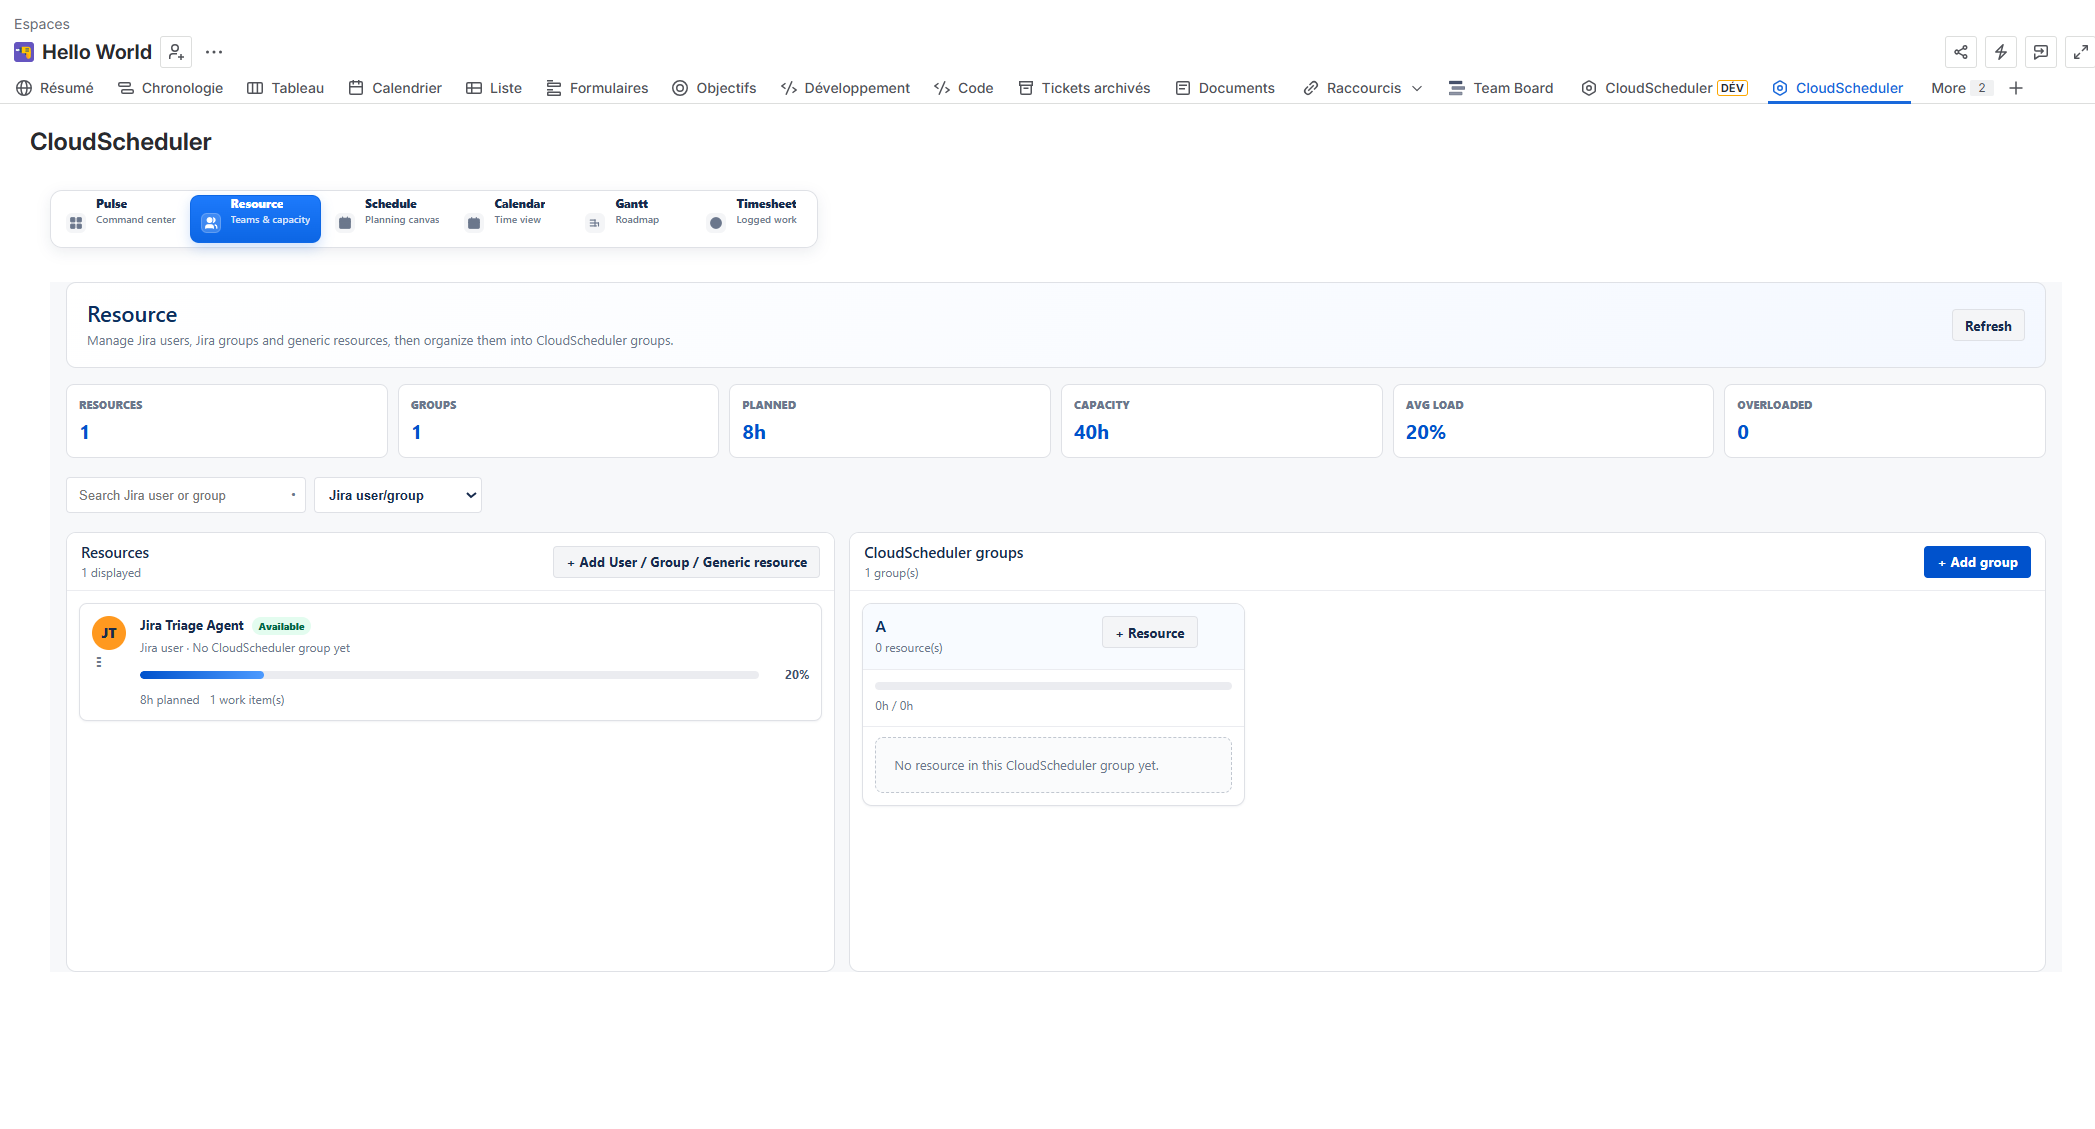Switch to the Code tab
Image resolution: width=2095 pixels, height=1129 pixels.
(x=964, y=88)
